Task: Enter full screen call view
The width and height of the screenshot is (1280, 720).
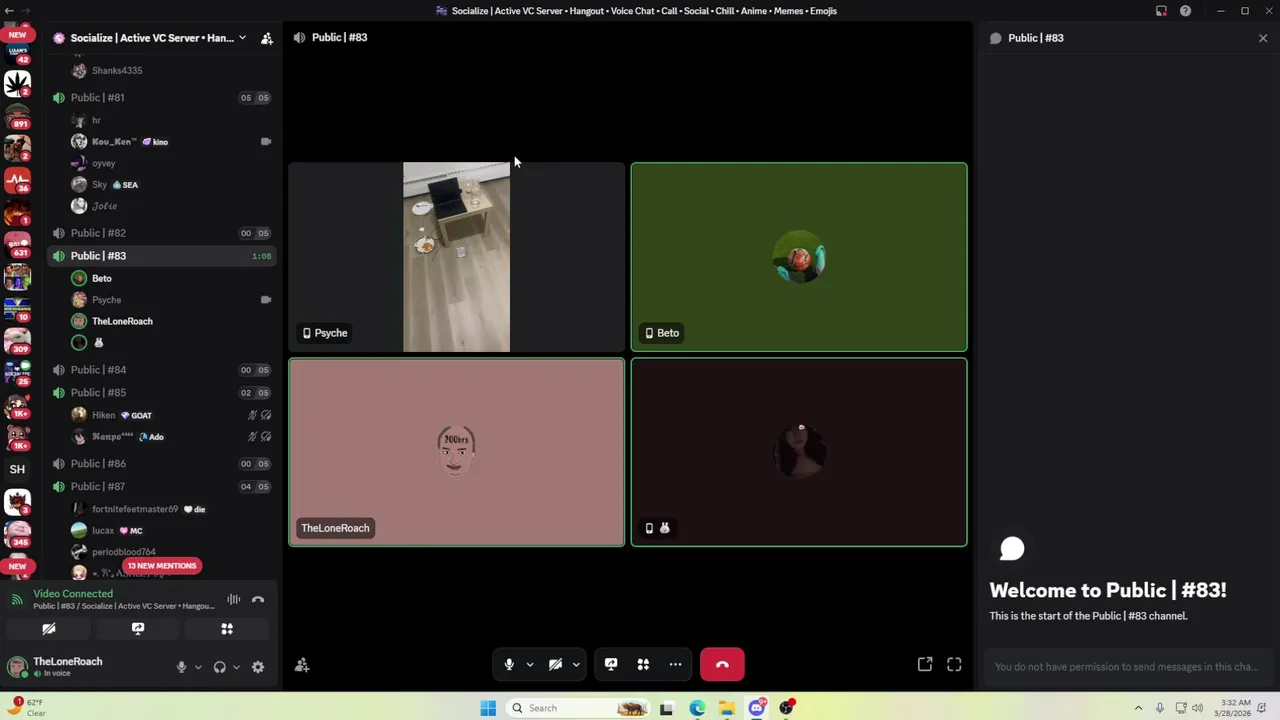Action: 954,664
